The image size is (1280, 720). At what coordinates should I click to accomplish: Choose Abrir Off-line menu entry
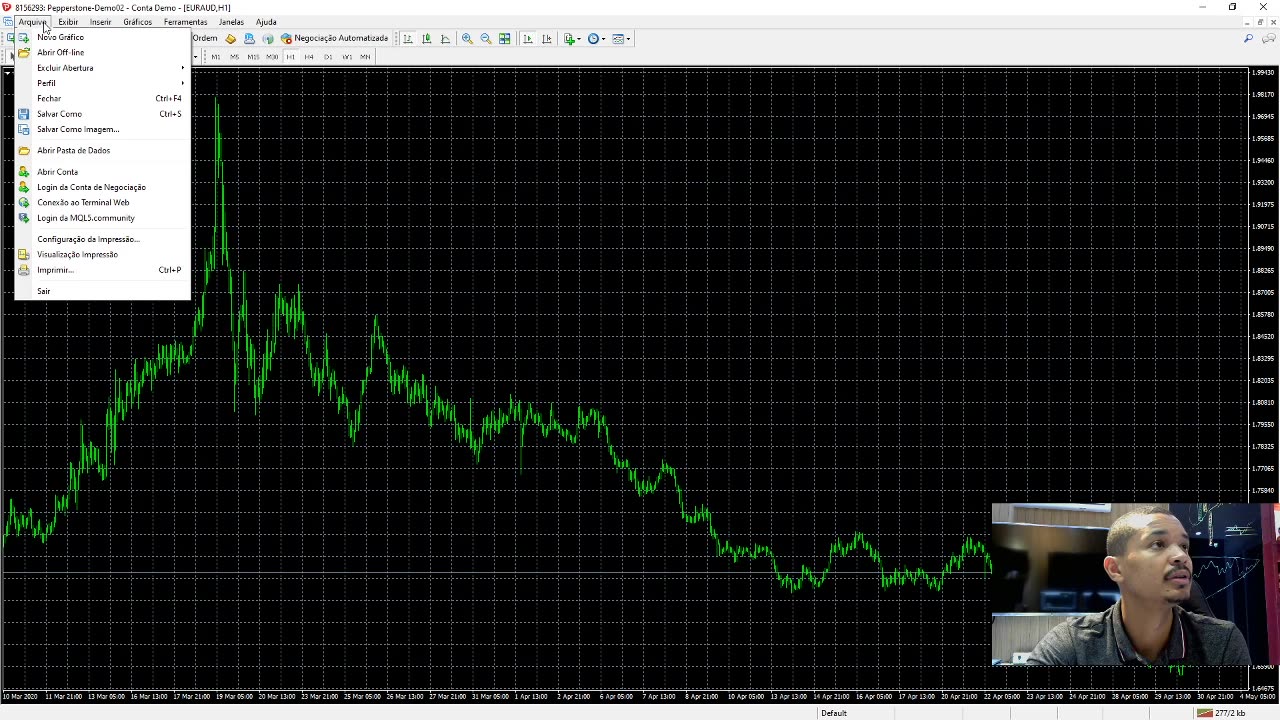pos(102,52)
